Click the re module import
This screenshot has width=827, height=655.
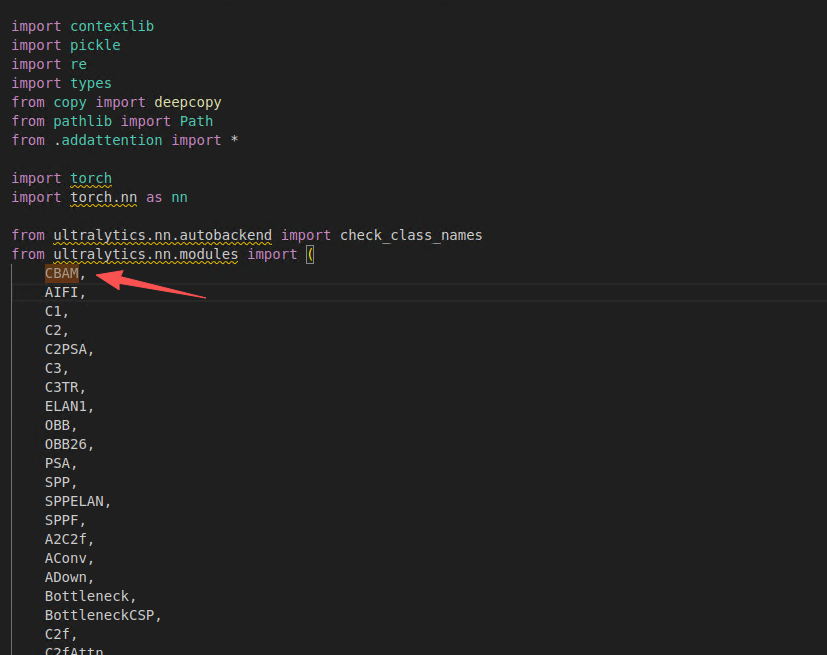(78, 64)
